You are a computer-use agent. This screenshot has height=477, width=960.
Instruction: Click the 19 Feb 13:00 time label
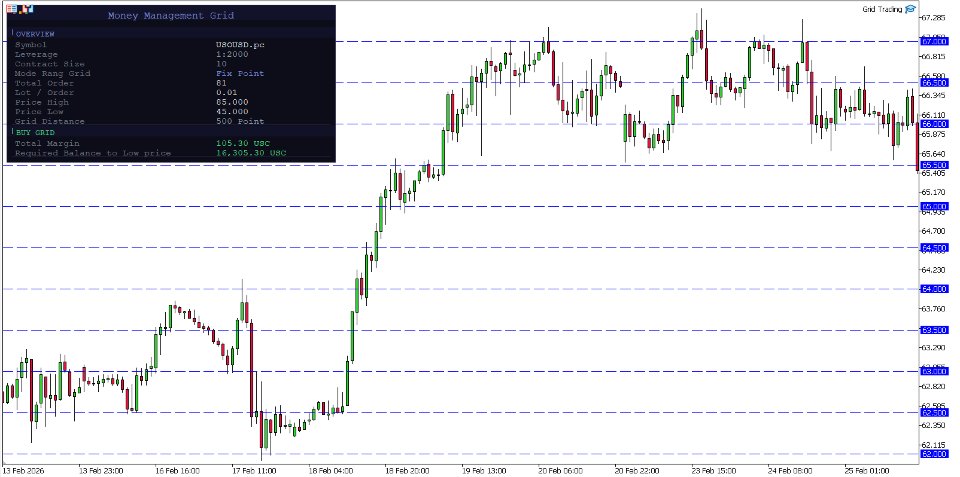(x=484, y=471)
